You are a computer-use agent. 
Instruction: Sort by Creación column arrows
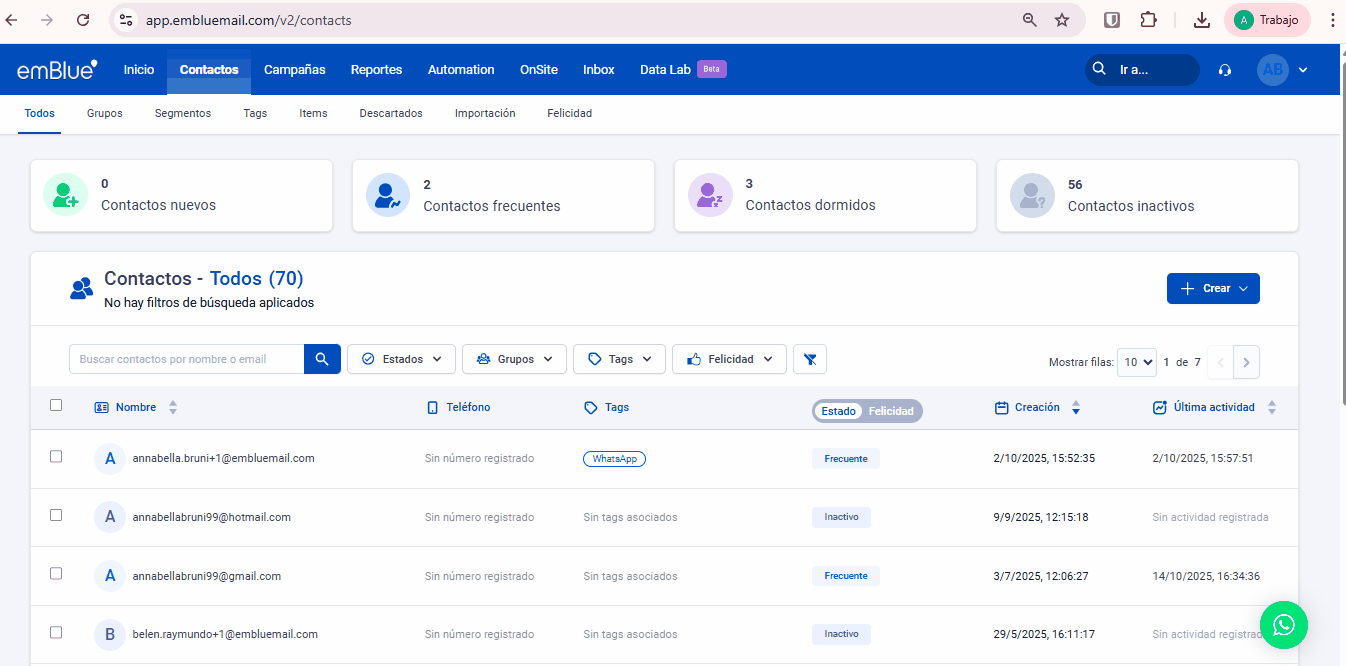coord(1076,408)
